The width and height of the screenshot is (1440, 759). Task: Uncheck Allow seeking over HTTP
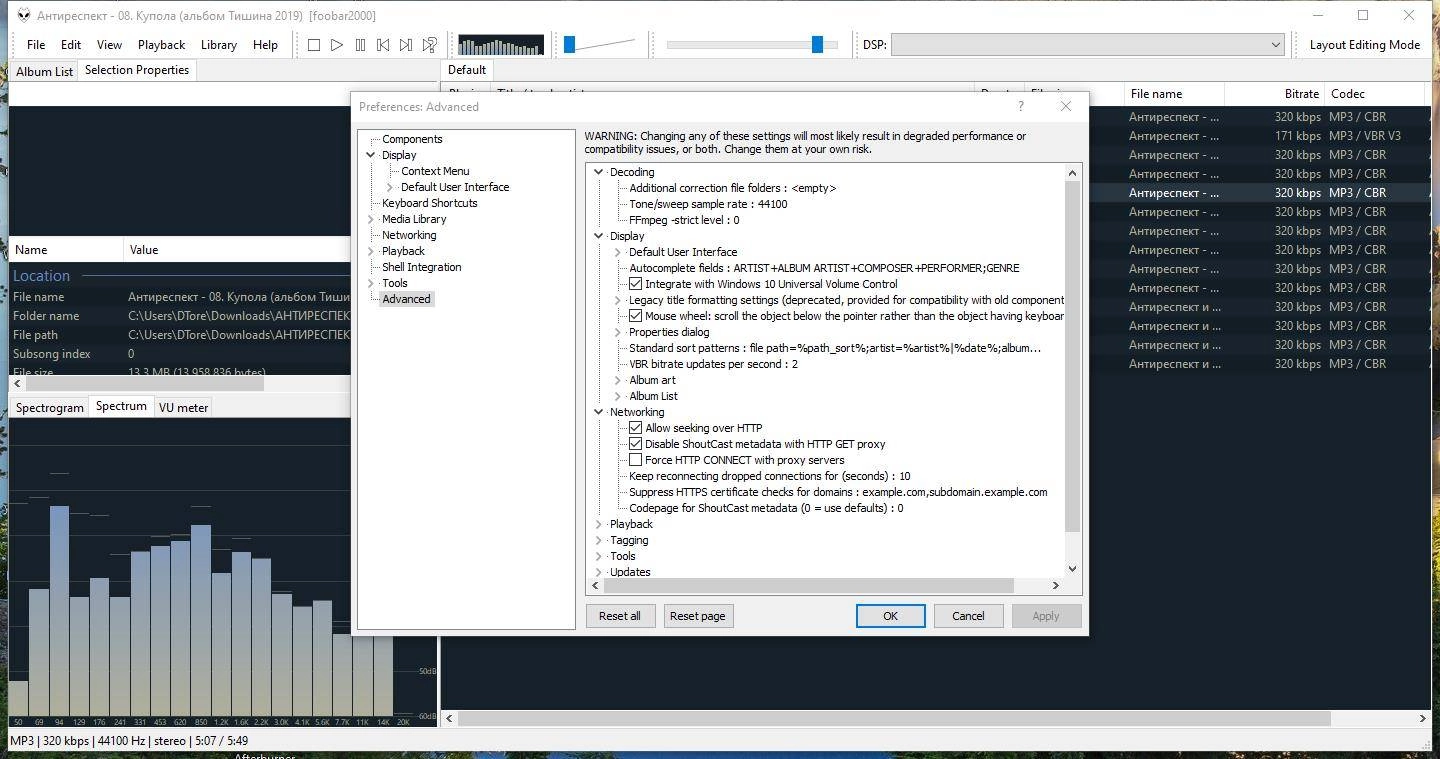[635, 428]
